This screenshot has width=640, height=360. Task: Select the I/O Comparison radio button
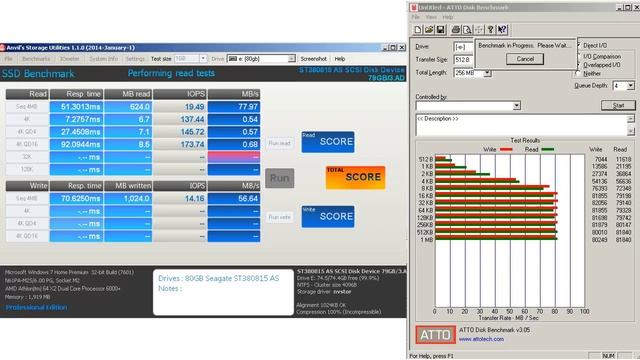pos(579,56)
